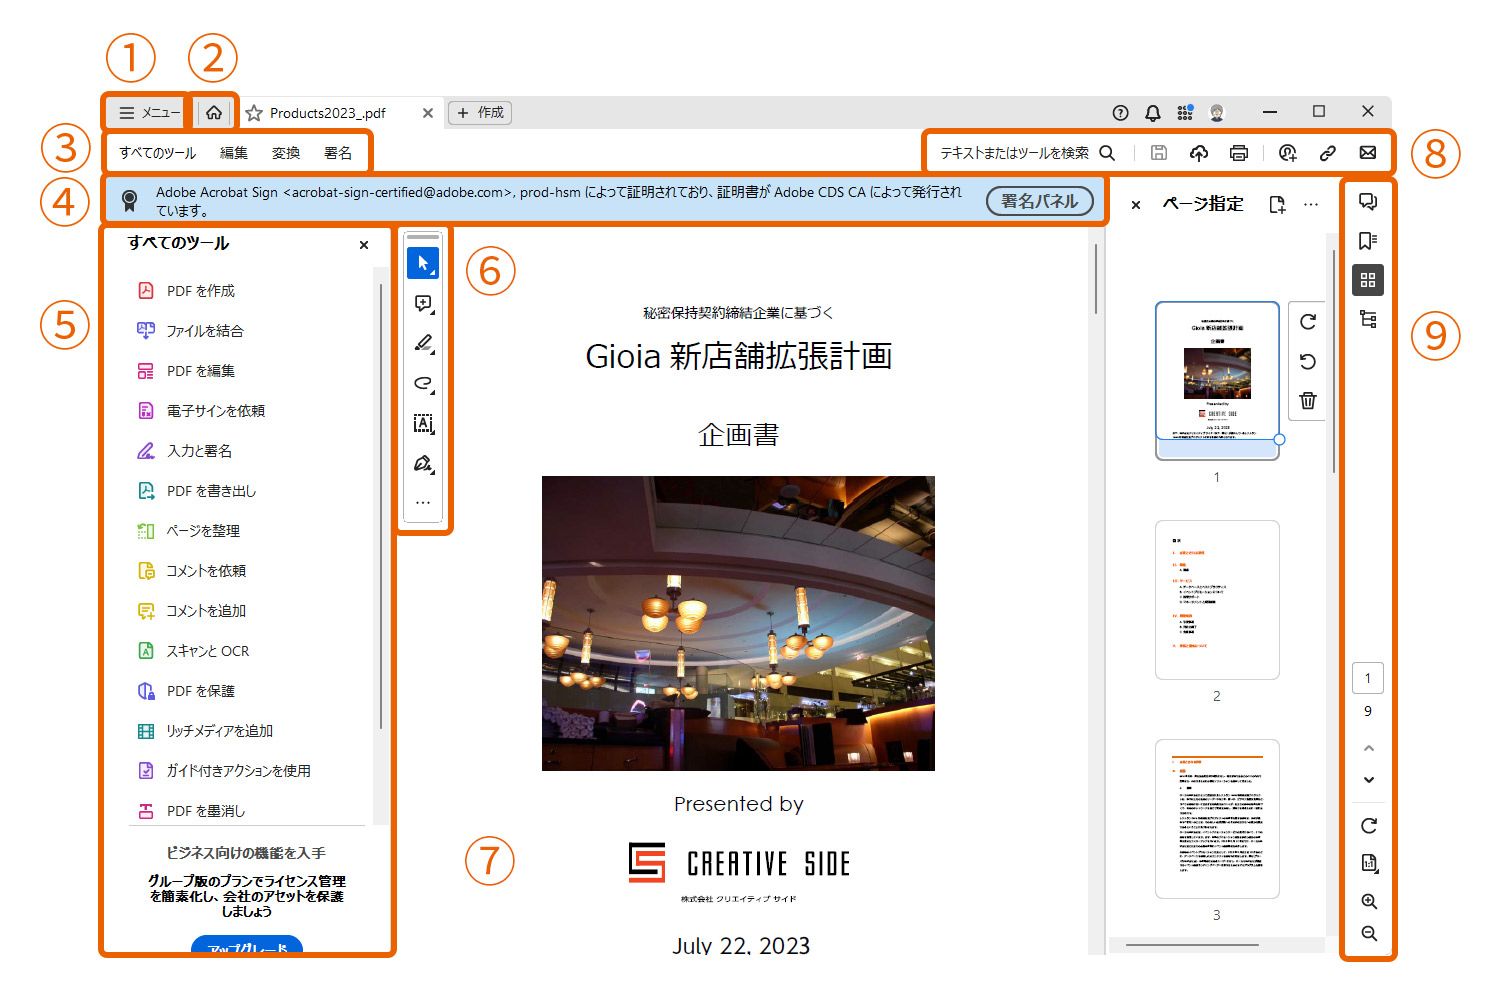Open the user profile avatar
This screenshot has height=996, width=1496.
[x=1217, y=113]
